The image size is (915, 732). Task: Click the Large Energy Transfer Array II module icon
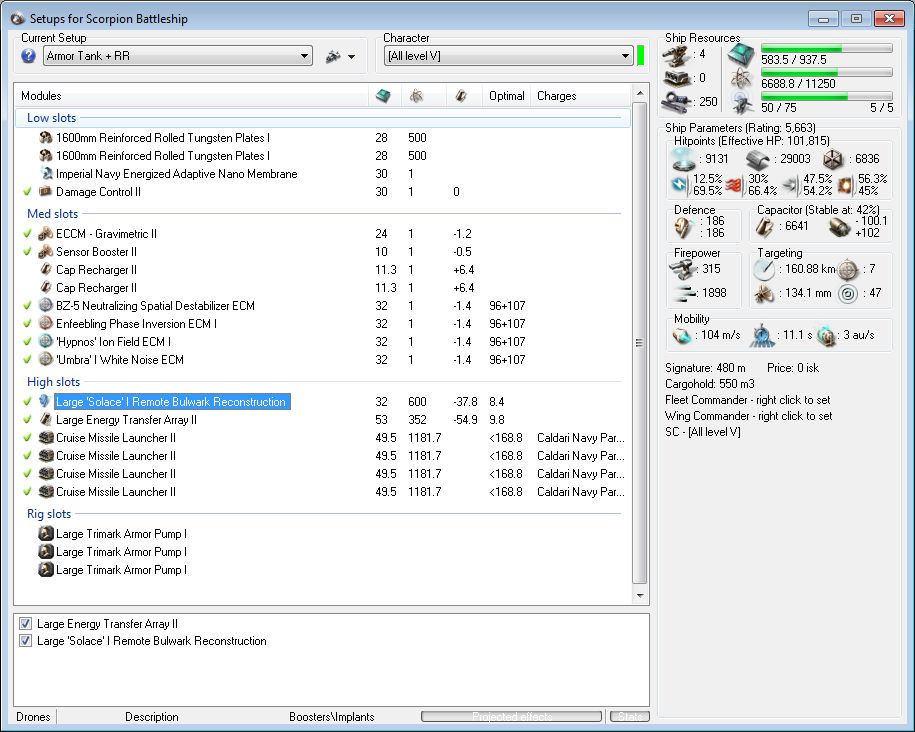(46, 419)
